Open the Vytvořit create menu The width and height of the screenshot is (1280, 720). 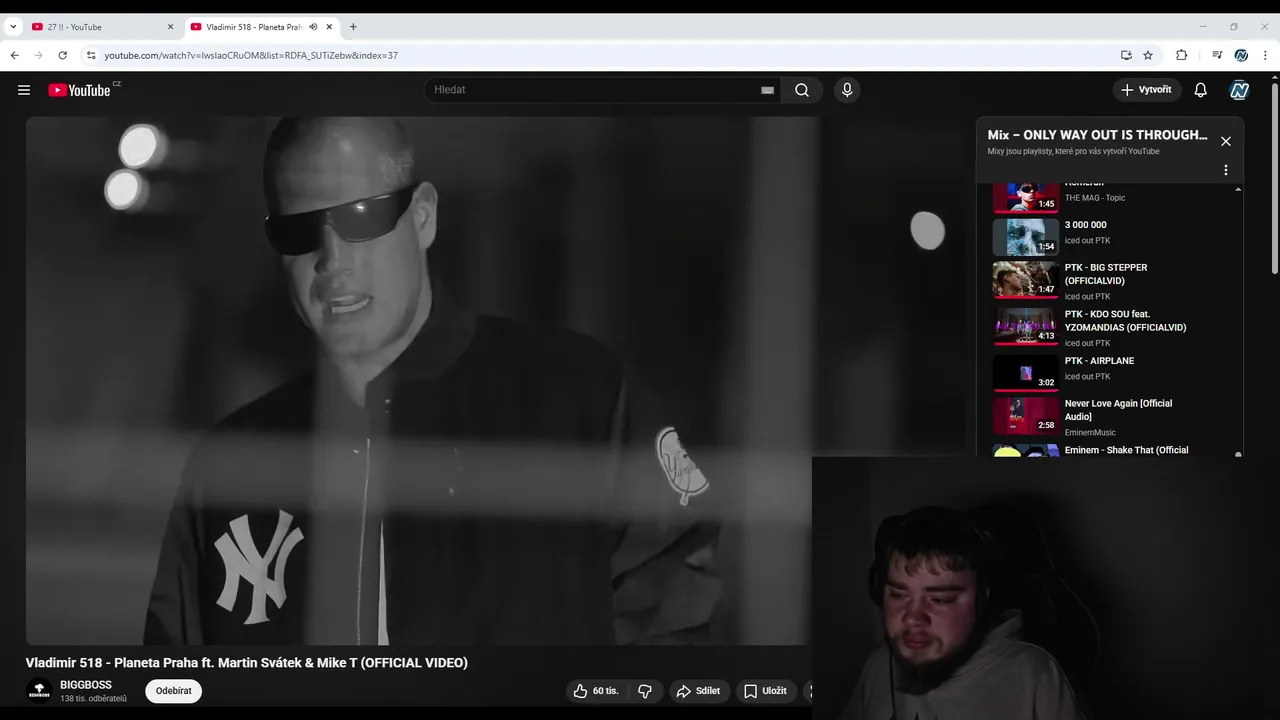point(1147,90)
